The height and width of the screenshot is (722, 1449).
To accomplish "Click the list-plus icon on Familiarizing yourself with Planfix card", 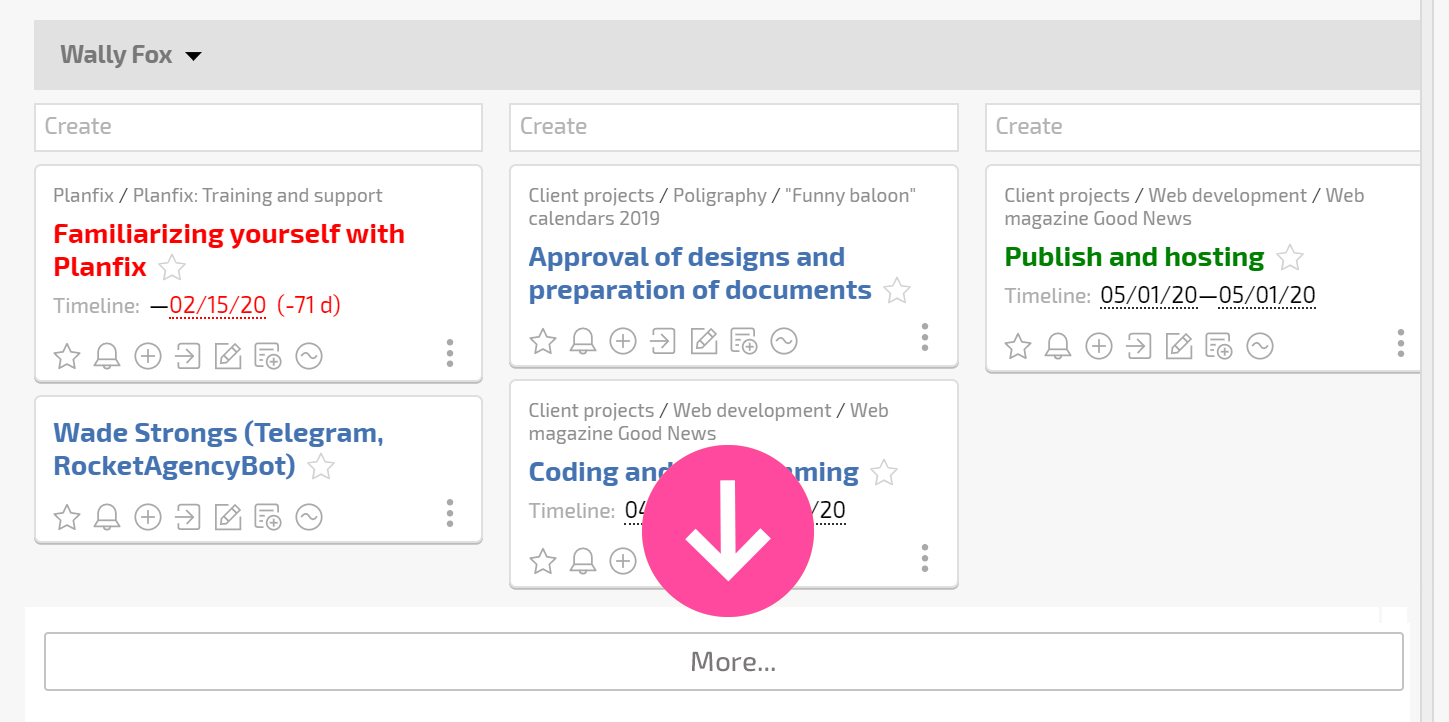I will (x=268, y=355).
